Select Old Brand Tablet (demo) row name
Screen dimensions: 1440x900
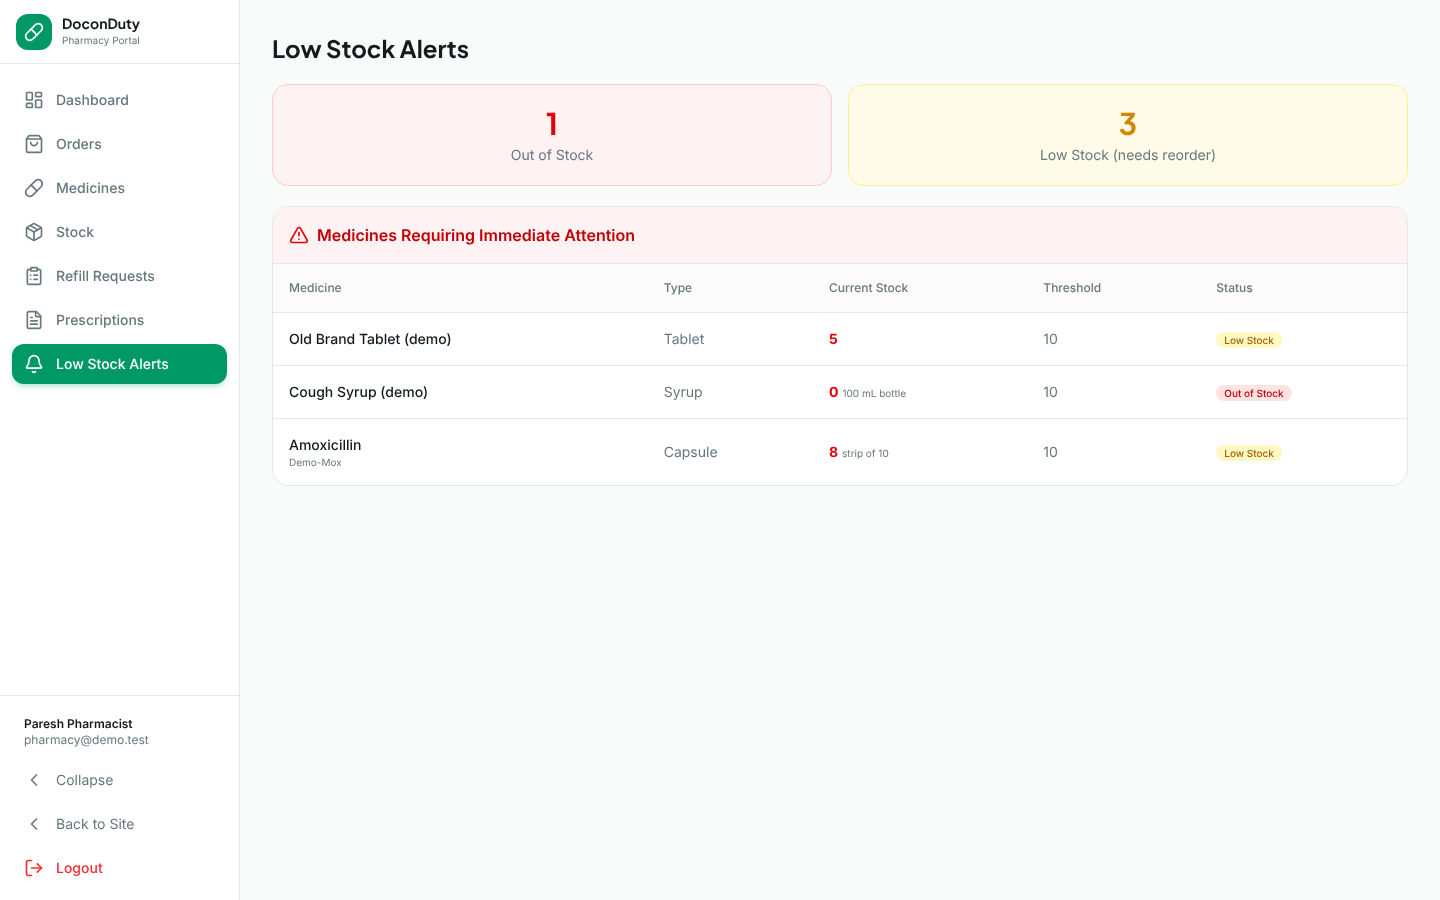point(370,339)
